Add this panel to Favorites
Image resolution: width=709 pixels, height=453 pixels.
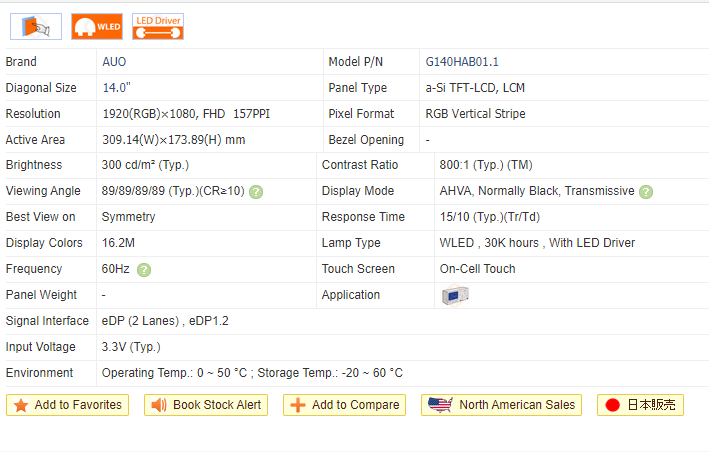68,405
